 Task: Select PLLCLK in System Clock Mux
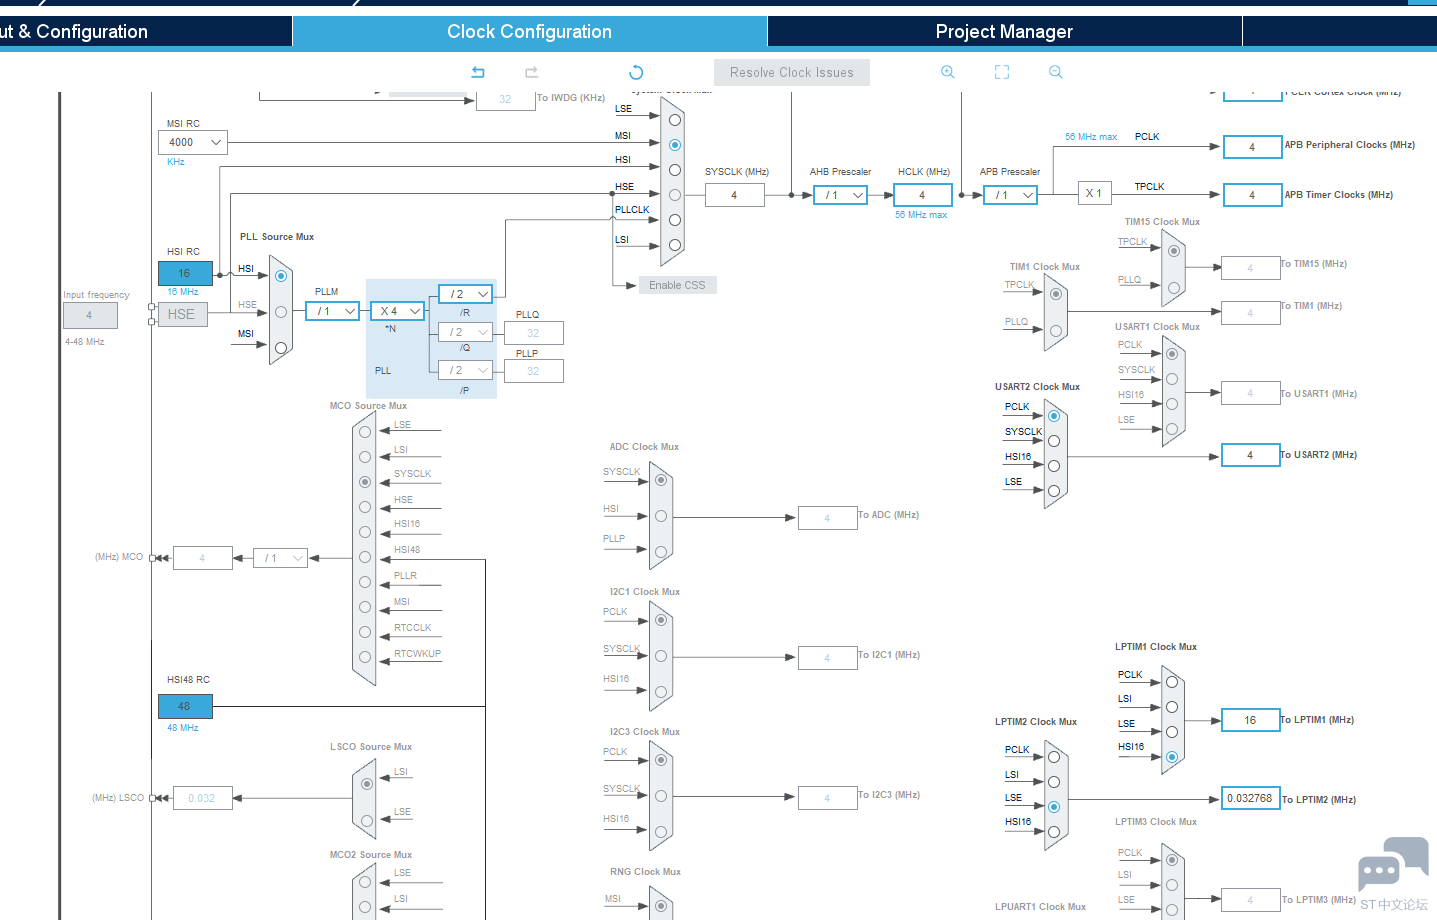click(675, 220)
